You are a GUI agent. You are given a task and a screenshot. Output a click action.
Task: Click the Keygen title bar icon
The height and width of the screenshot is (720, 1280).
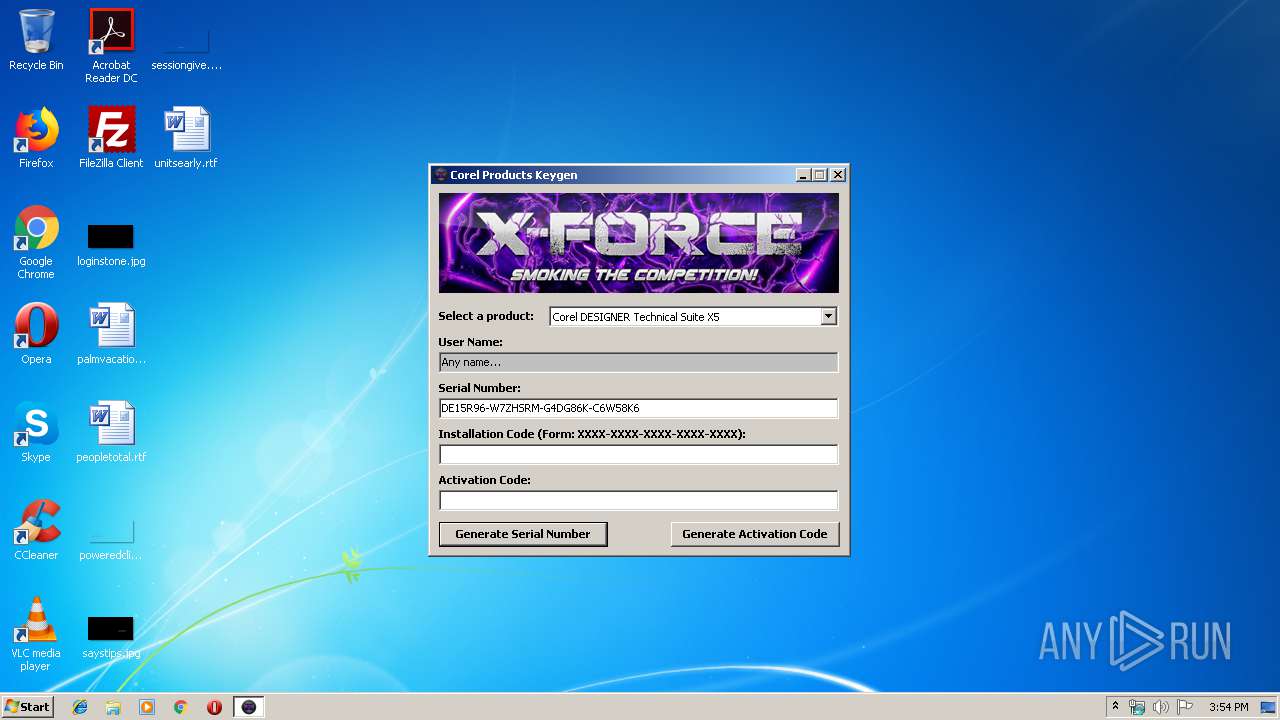(440, 175)
